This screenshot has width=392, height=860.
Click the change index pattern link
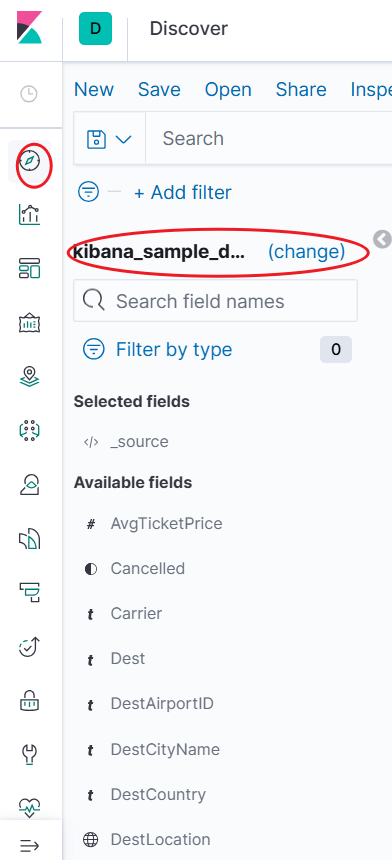click(x=306, y=252)
